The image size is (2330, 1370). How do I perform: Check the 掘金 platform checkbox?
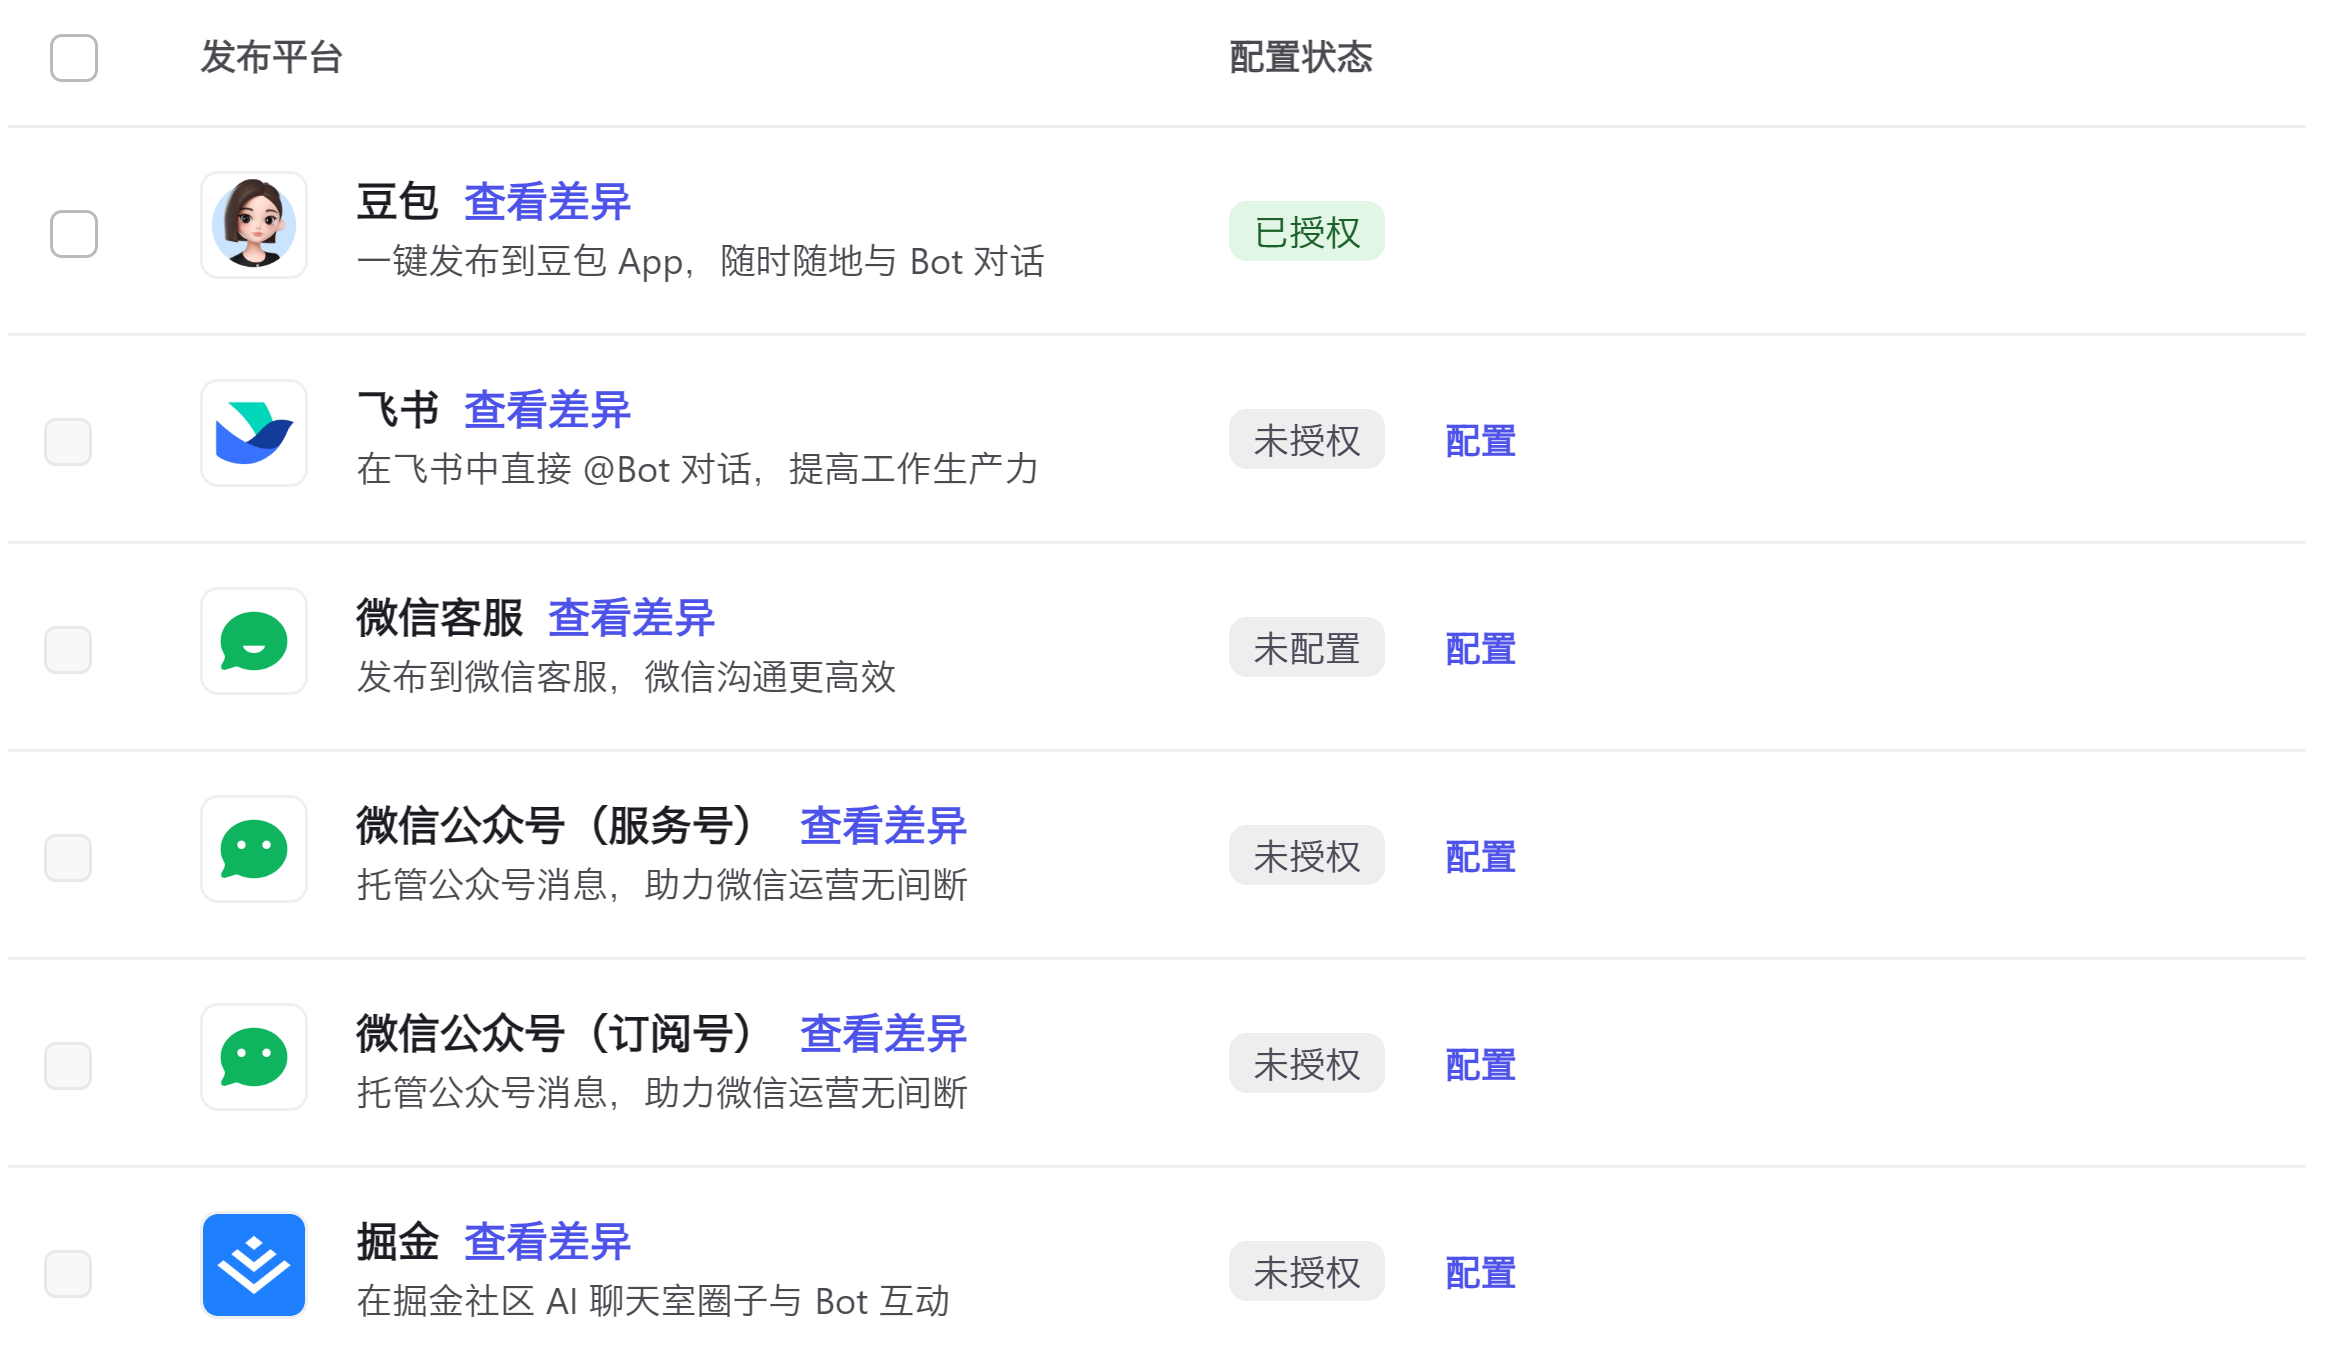coord(68,1274)
